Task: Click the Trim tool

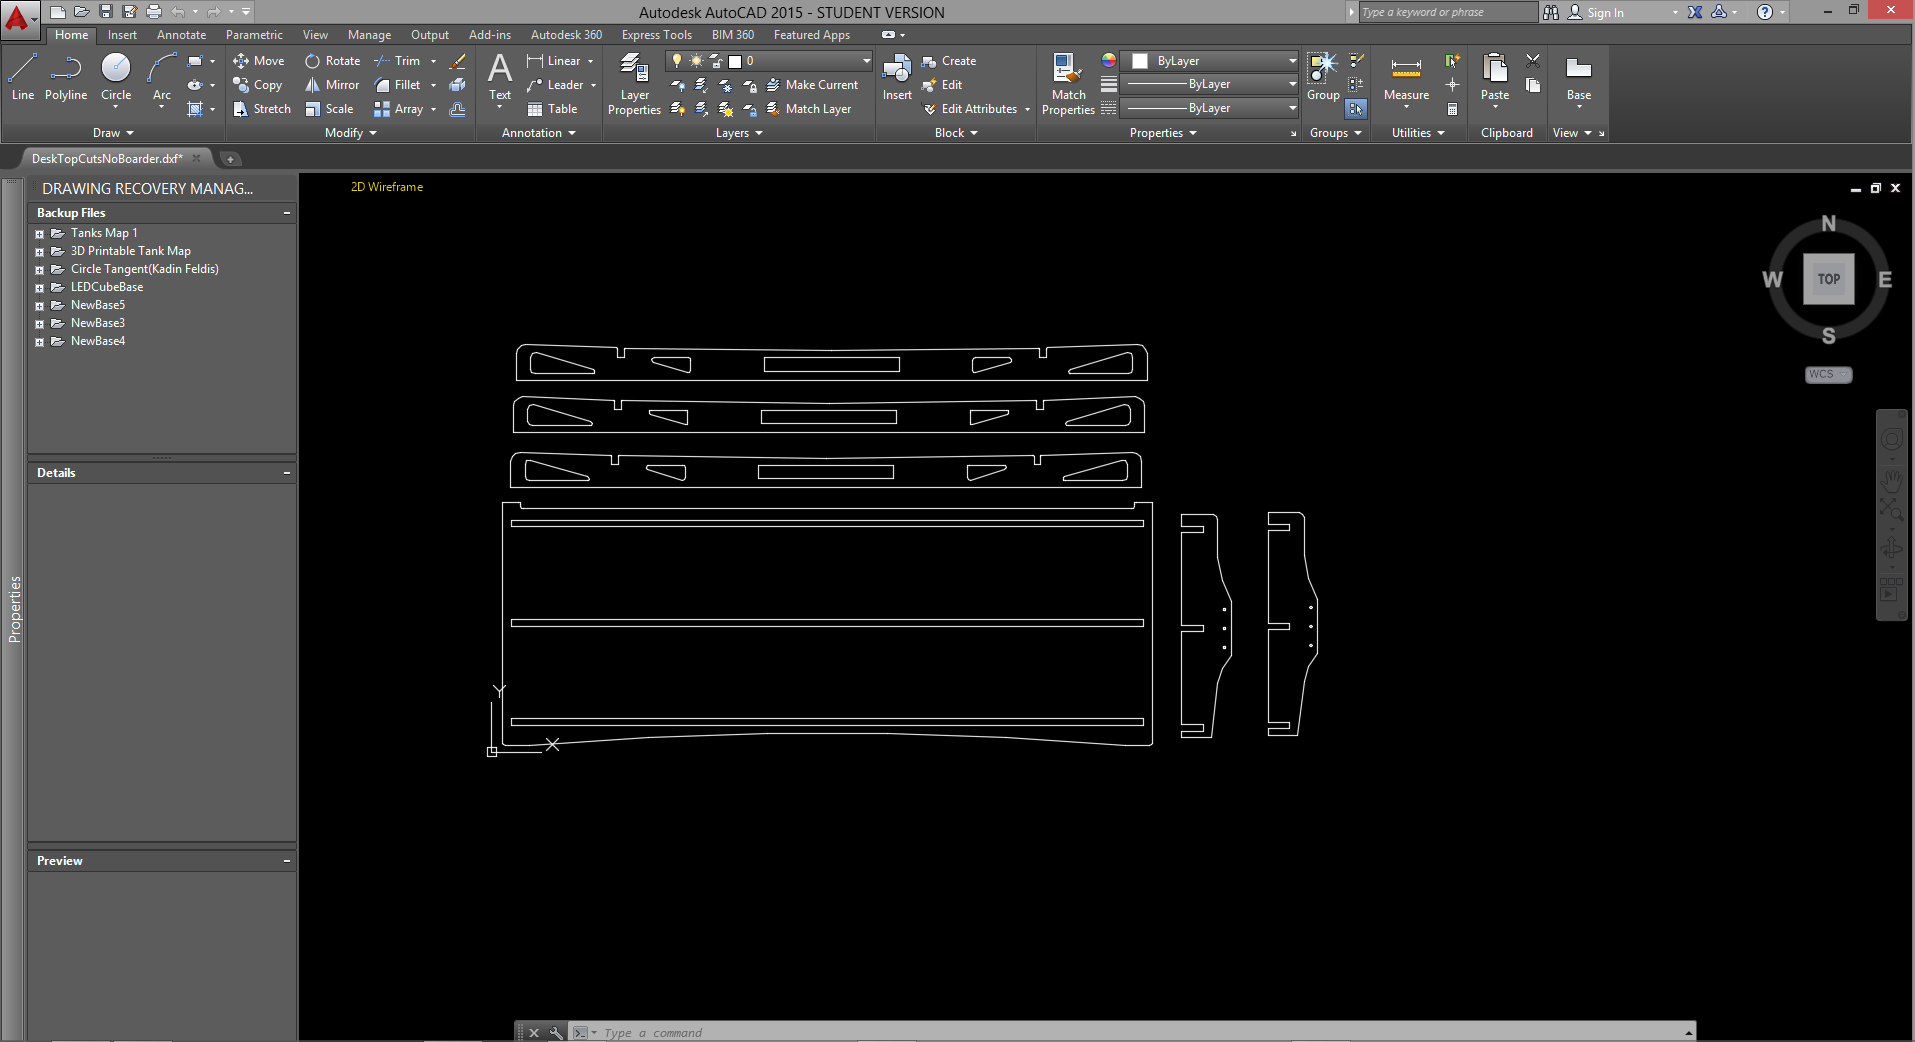Action: [x=397, y=61]
